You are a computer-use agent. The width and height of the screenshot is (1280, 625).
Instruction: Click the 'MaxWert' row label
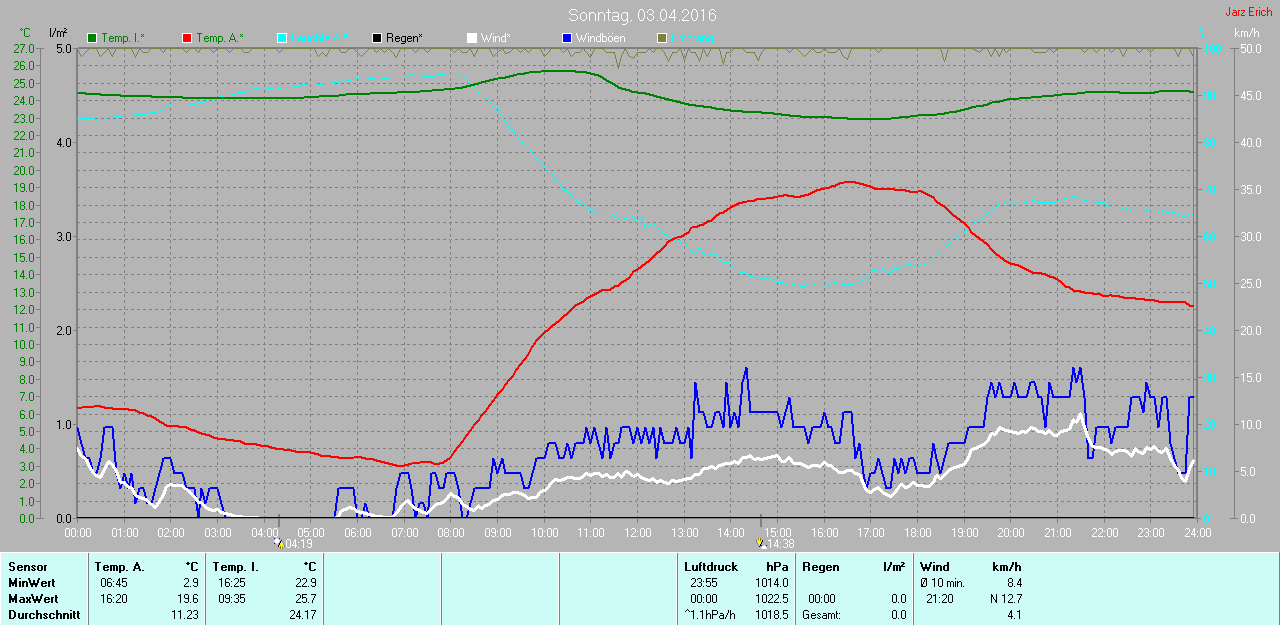32,598
